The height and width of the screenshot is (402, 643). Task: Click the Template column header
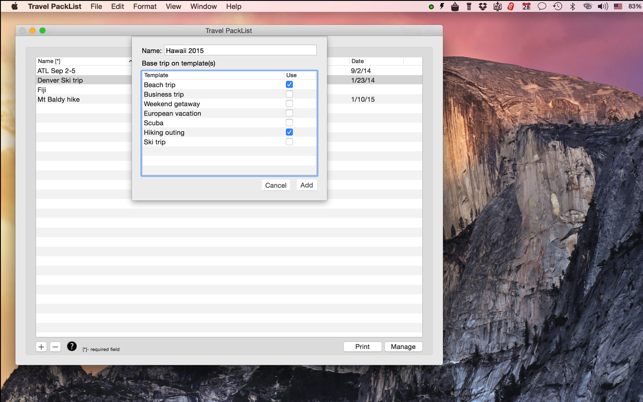213,75
